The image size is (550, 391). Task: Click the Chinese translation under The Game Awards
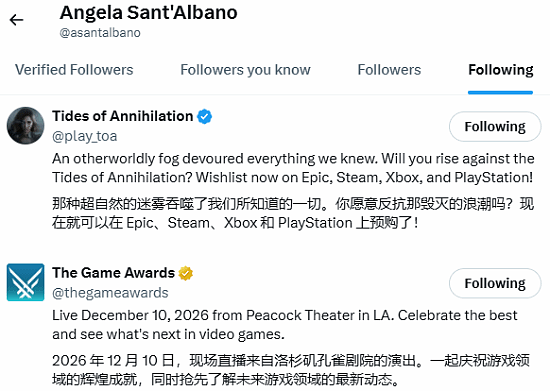point(291,370)
